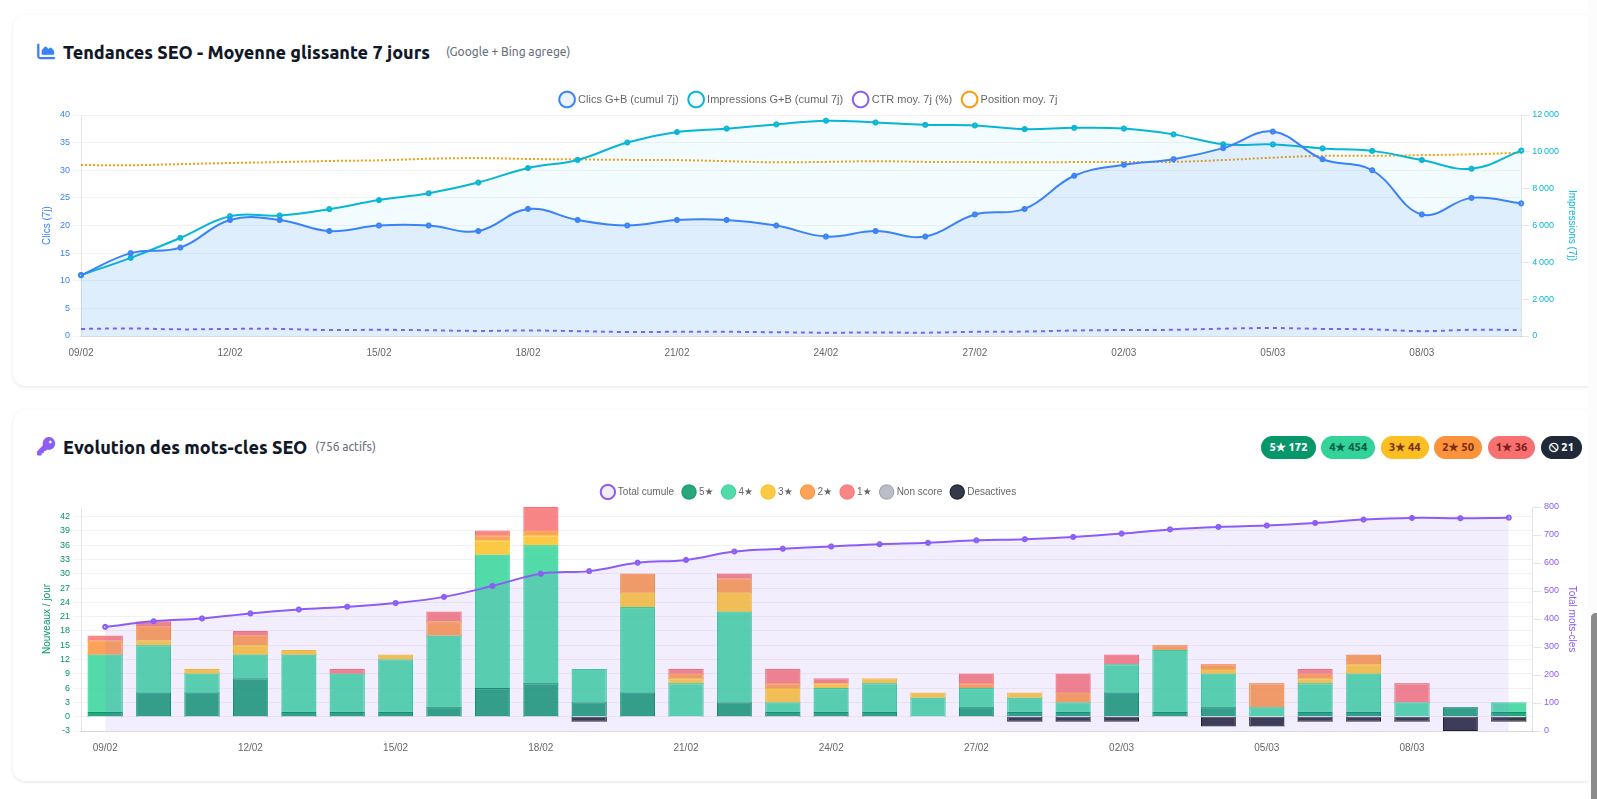Toggle Total cumule legend in keywords chart
Image resolution: width=1597 pixels, height=799 pixels.
pyautogui.click(x=637, y=491)
